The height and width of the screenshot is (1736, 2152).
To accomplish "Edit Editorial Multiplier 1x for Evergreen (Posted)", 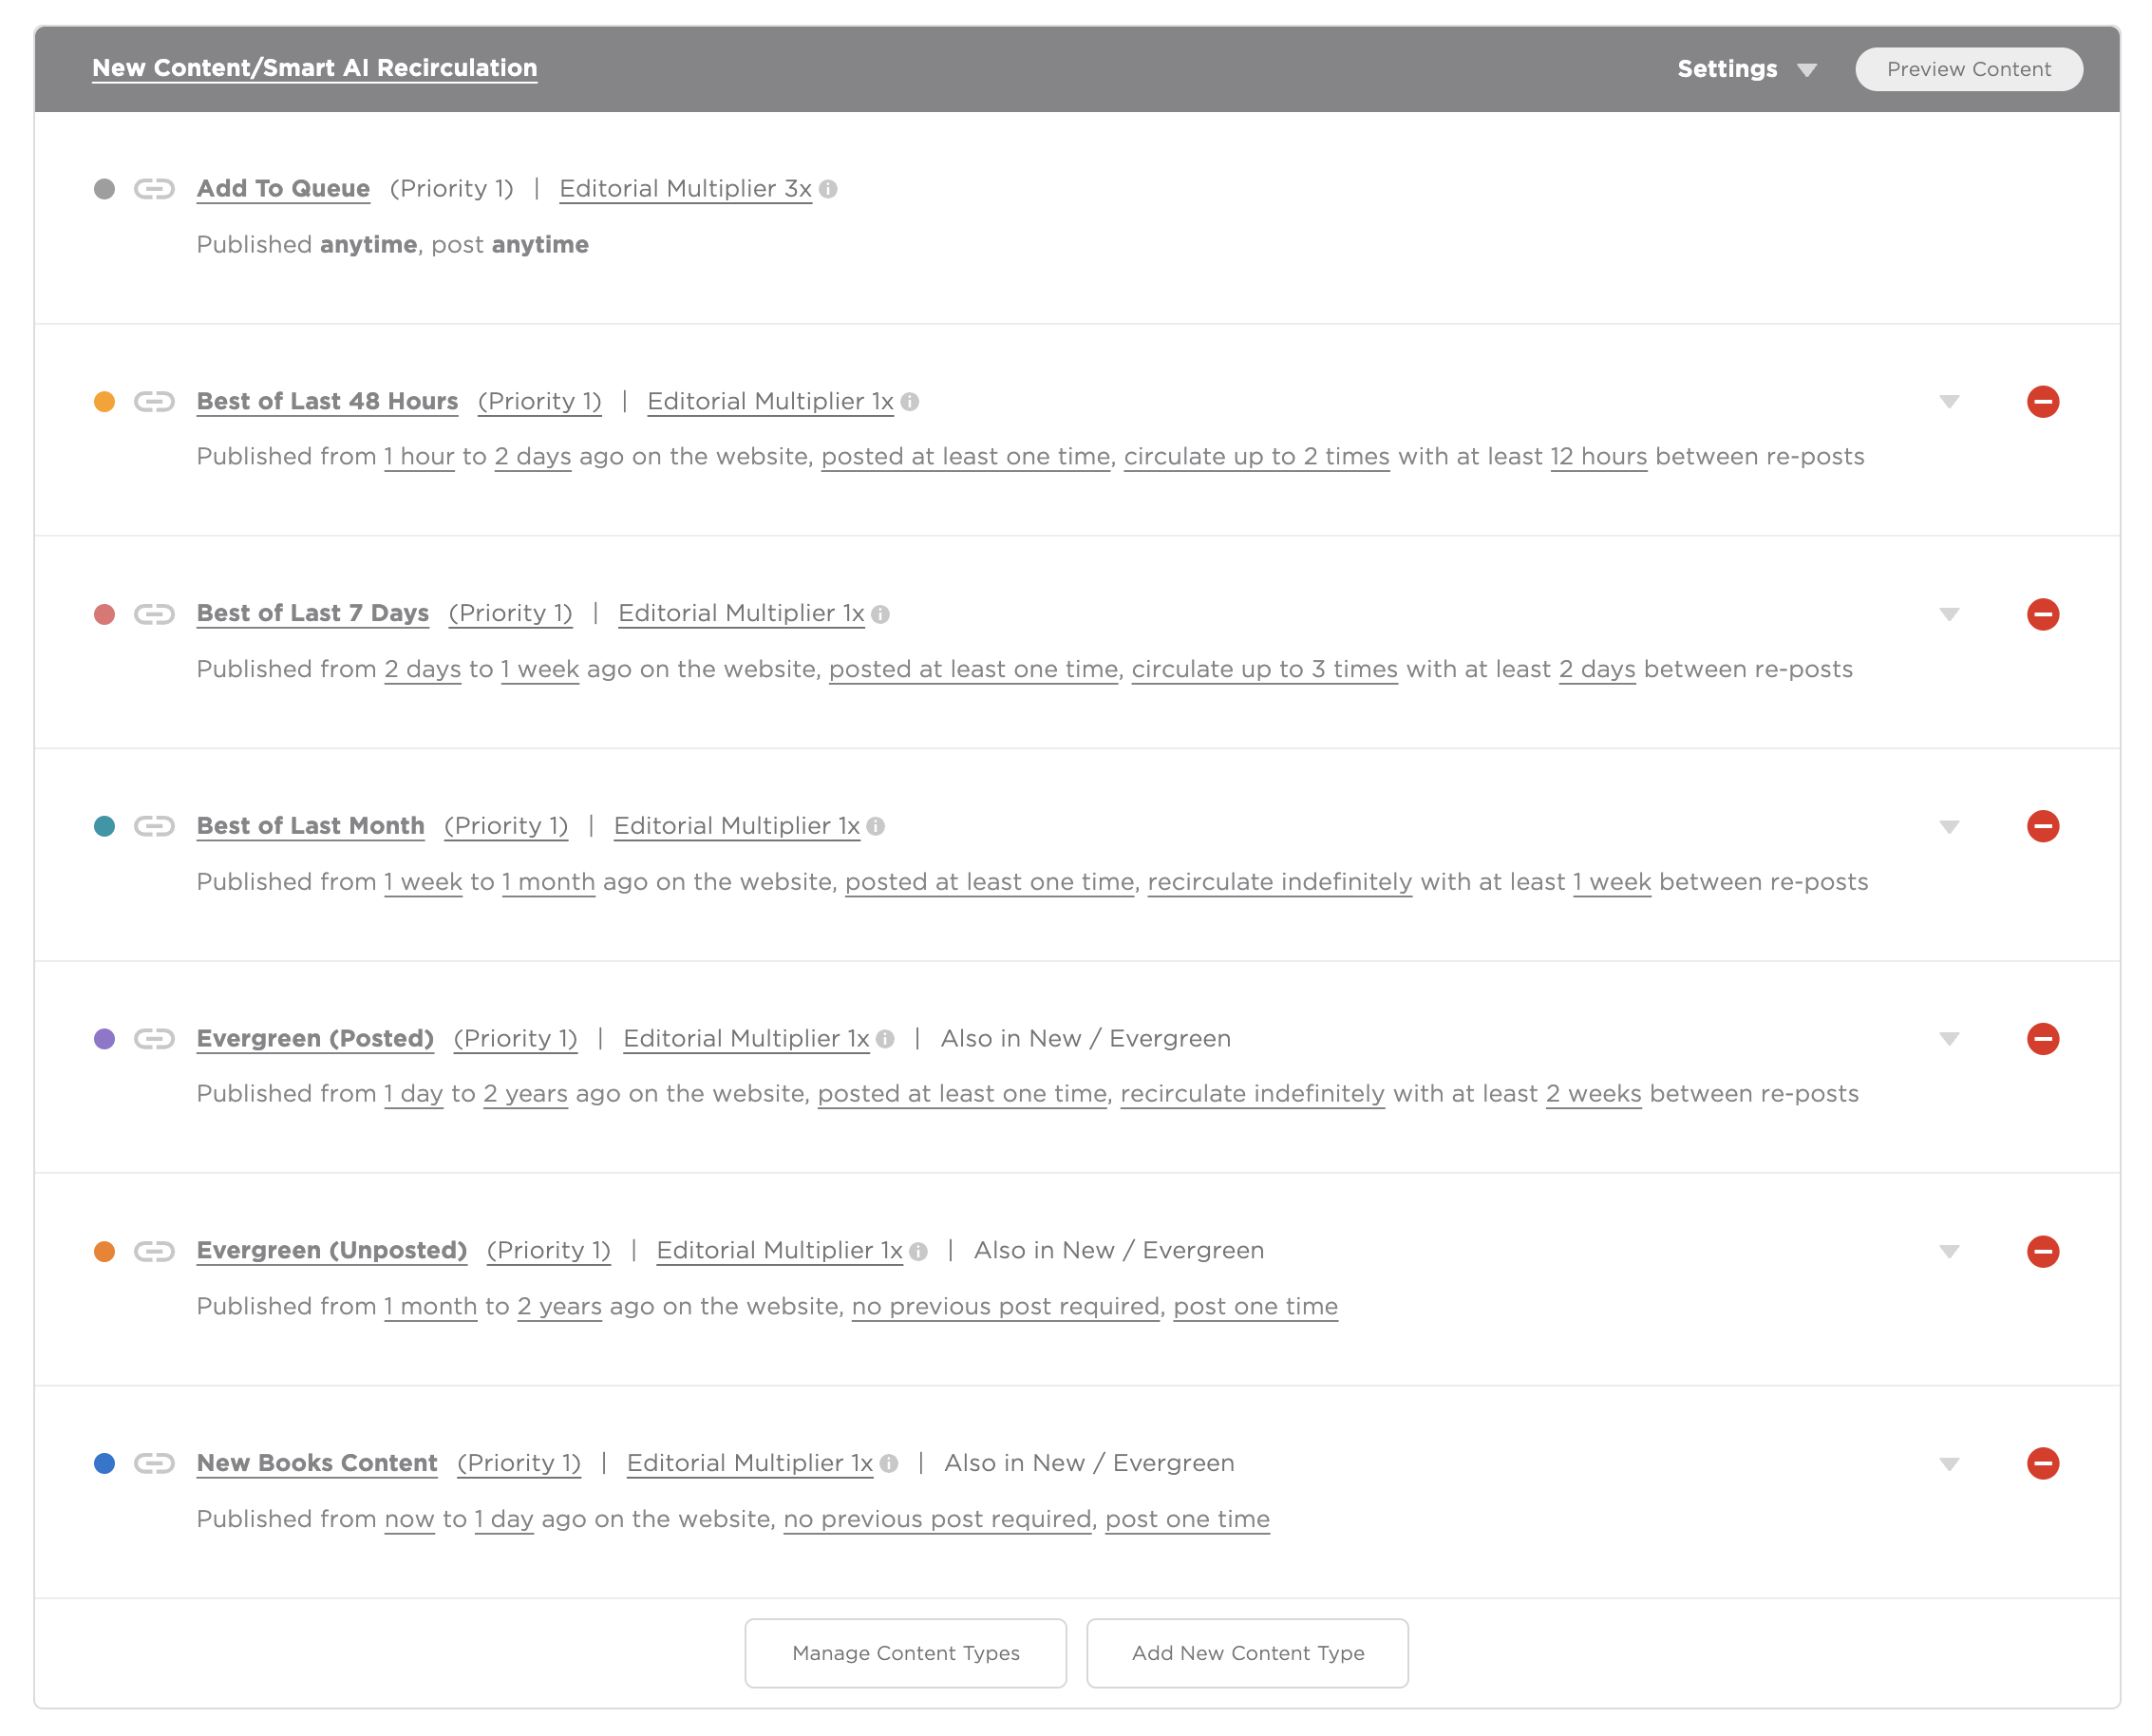I will click(746, 1039).
